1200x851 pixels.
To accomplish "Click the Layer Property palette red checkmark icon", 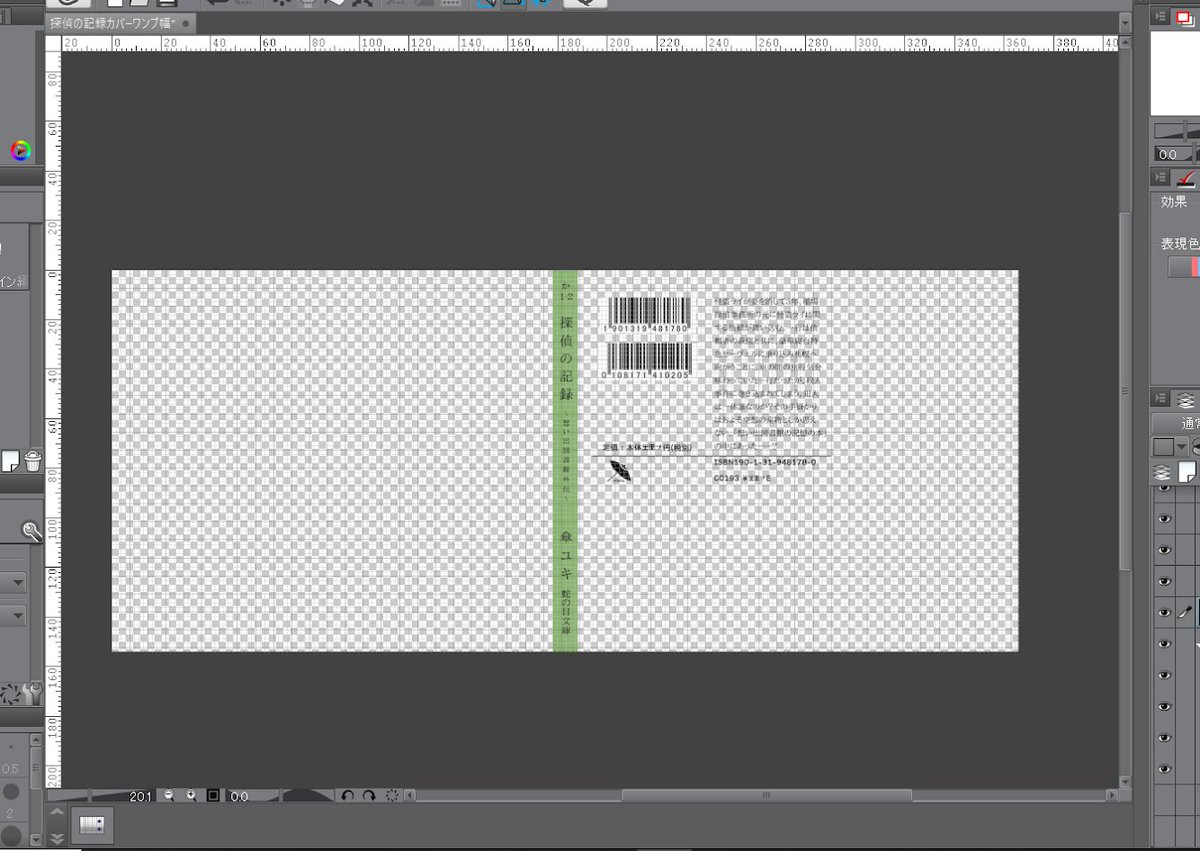I will [x=1185, y=177].
